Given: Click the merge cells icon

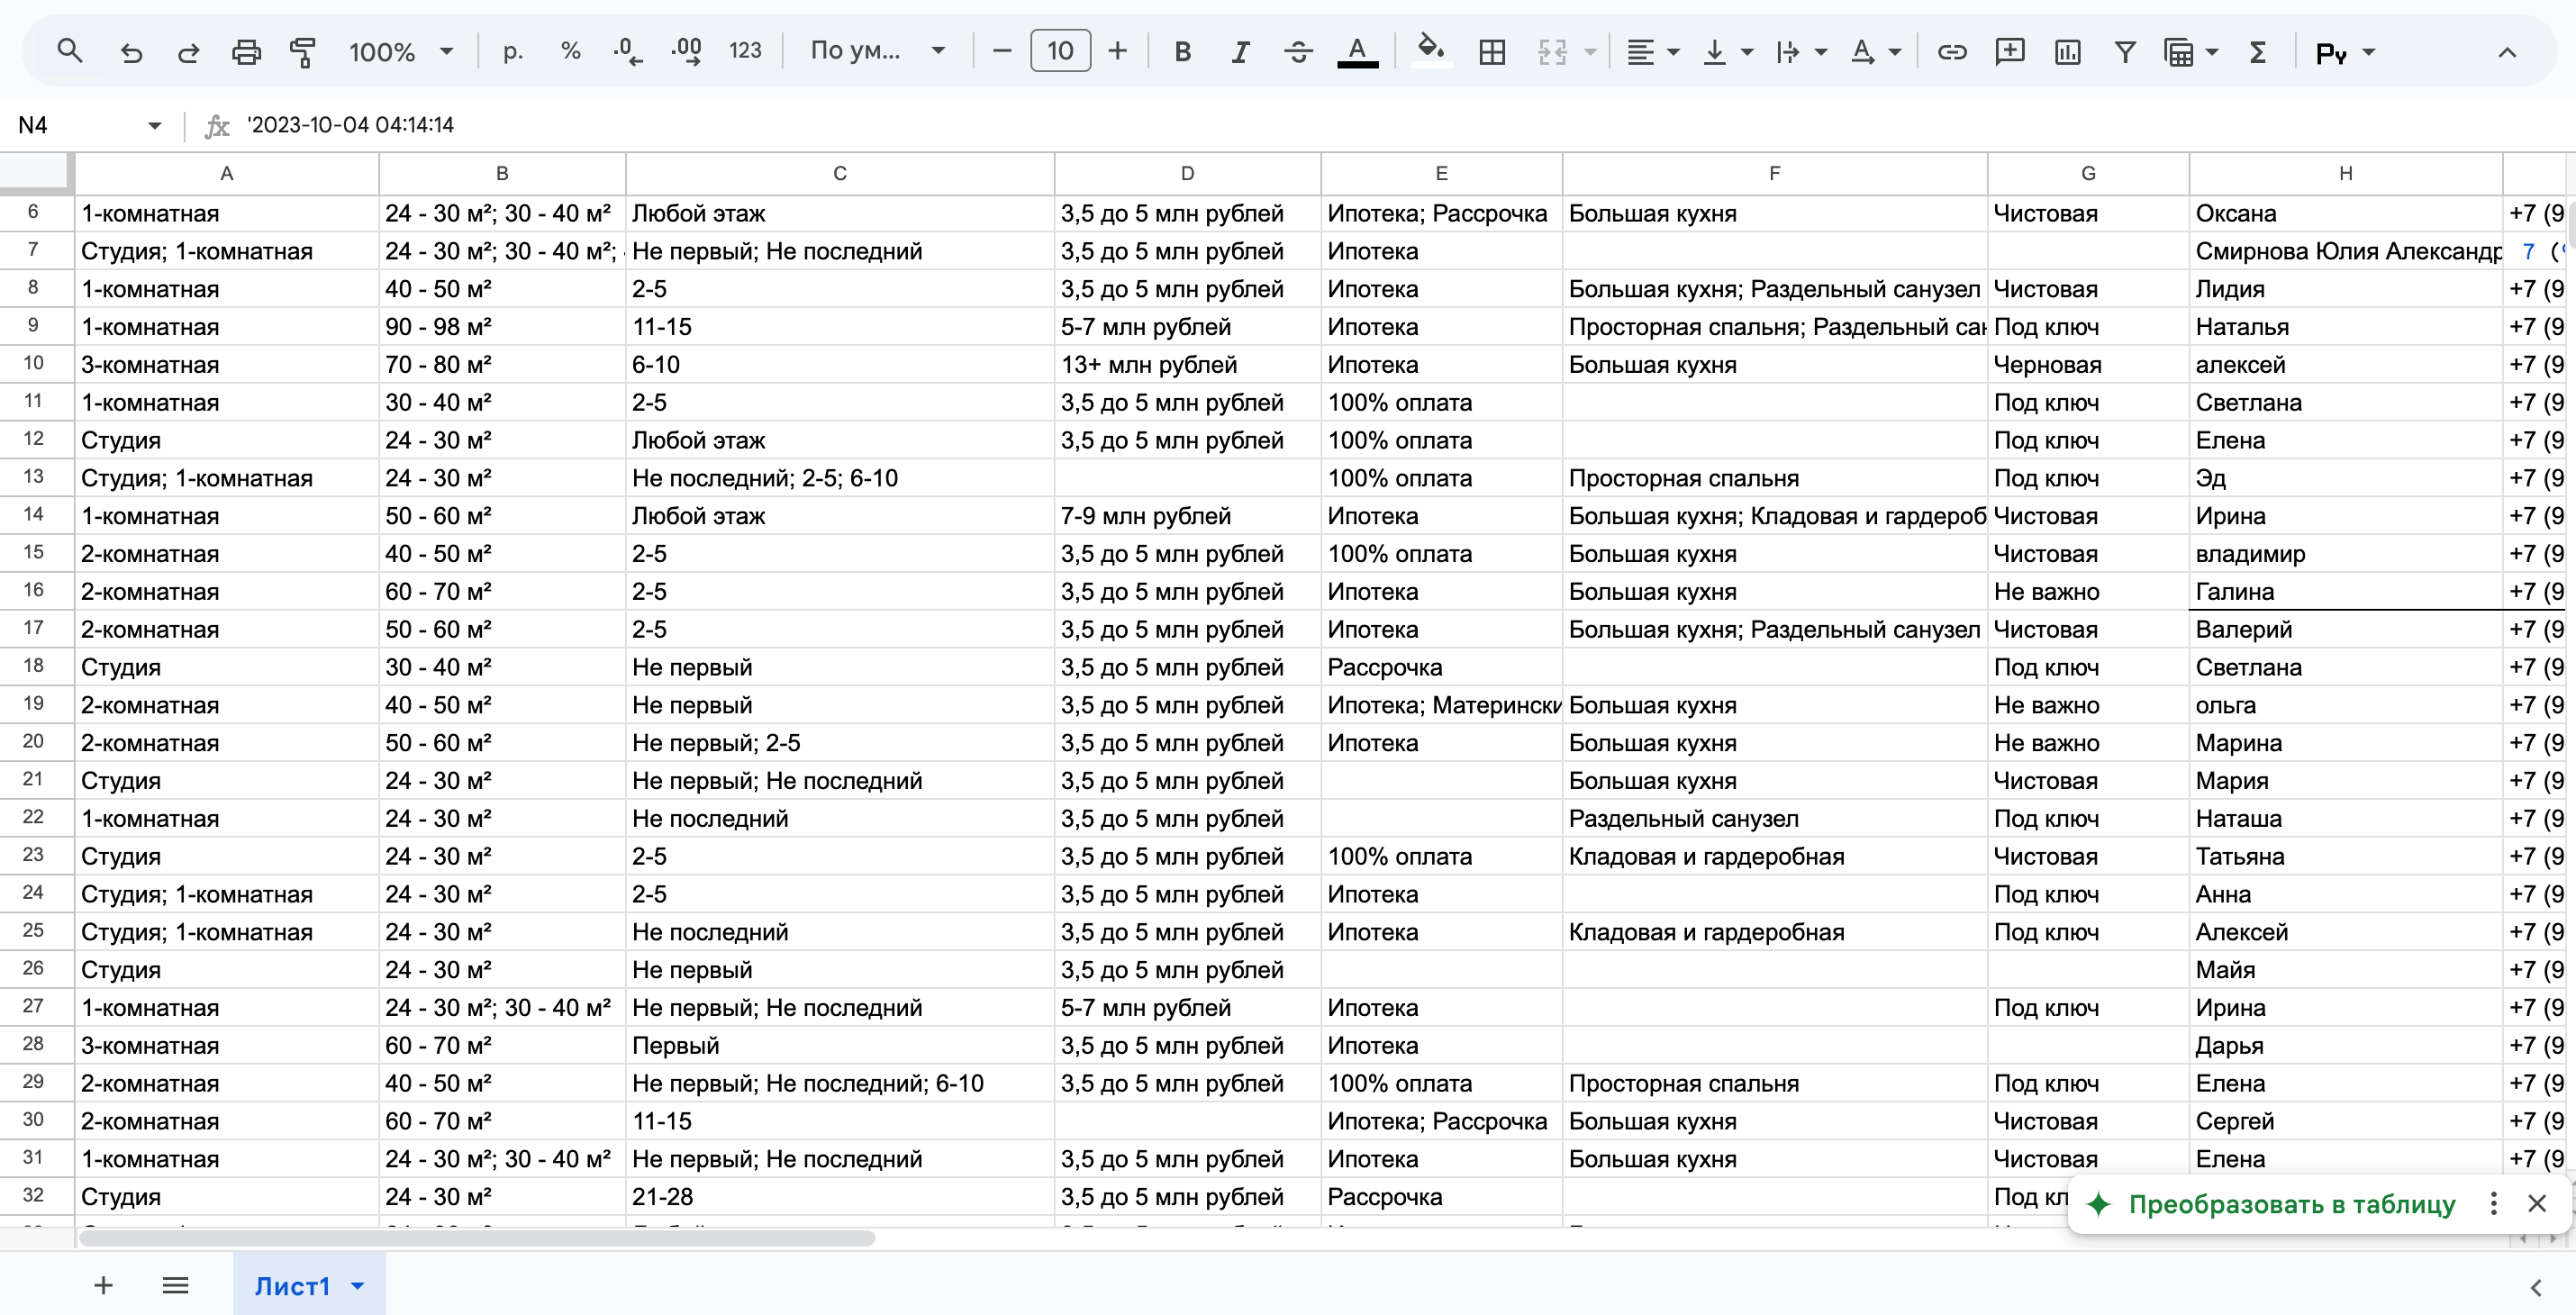Looking at the screenshot, I should 1551,51.
